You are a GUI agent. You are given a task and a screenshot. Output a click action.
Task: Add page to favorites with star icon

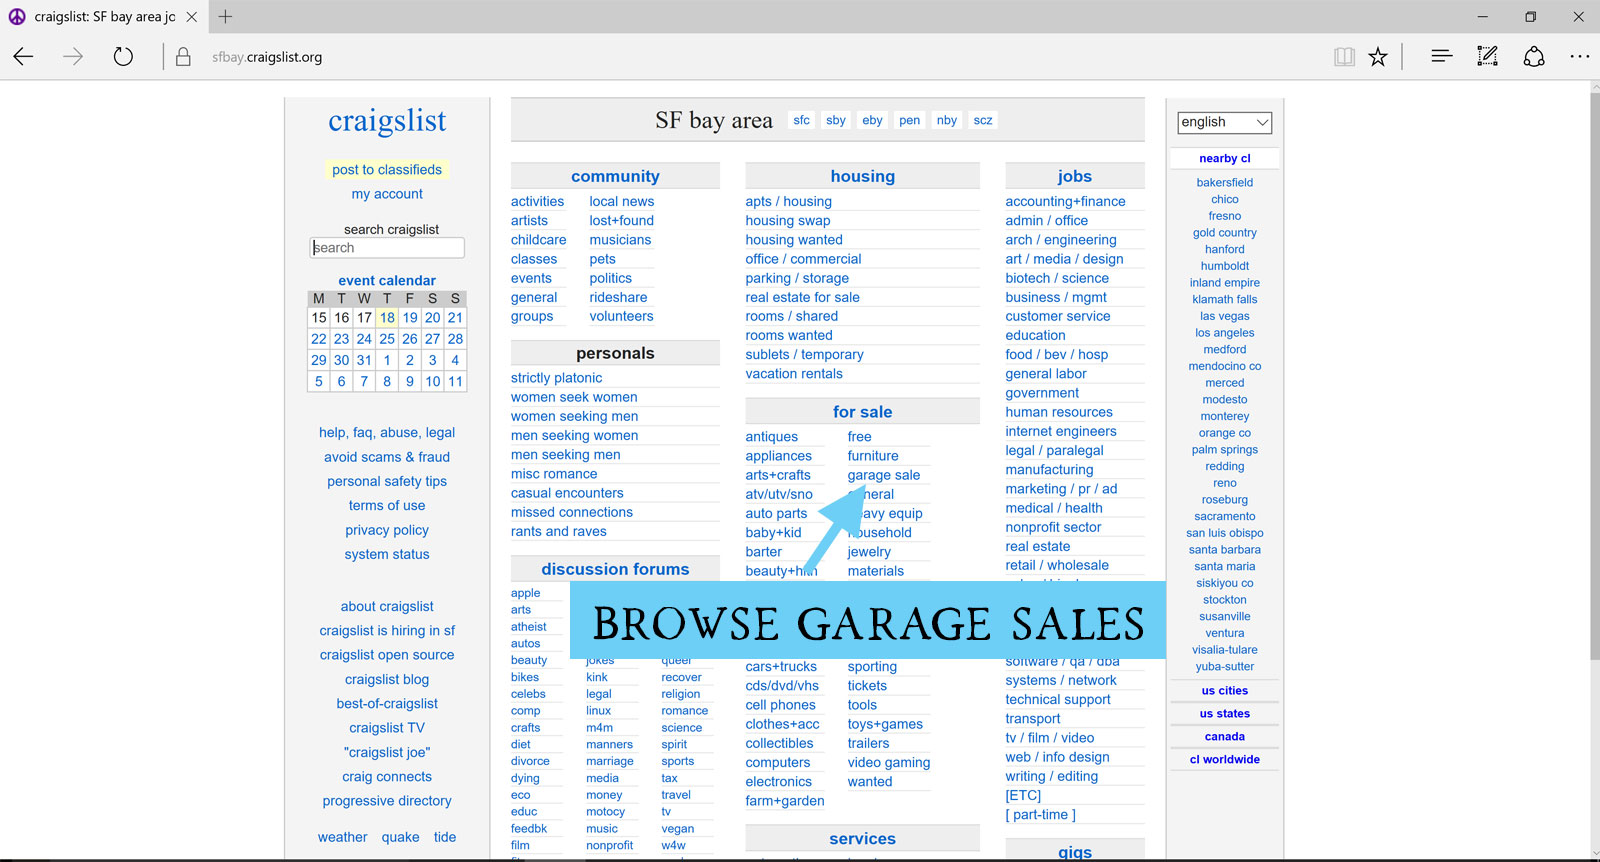tap(1378, 57)
